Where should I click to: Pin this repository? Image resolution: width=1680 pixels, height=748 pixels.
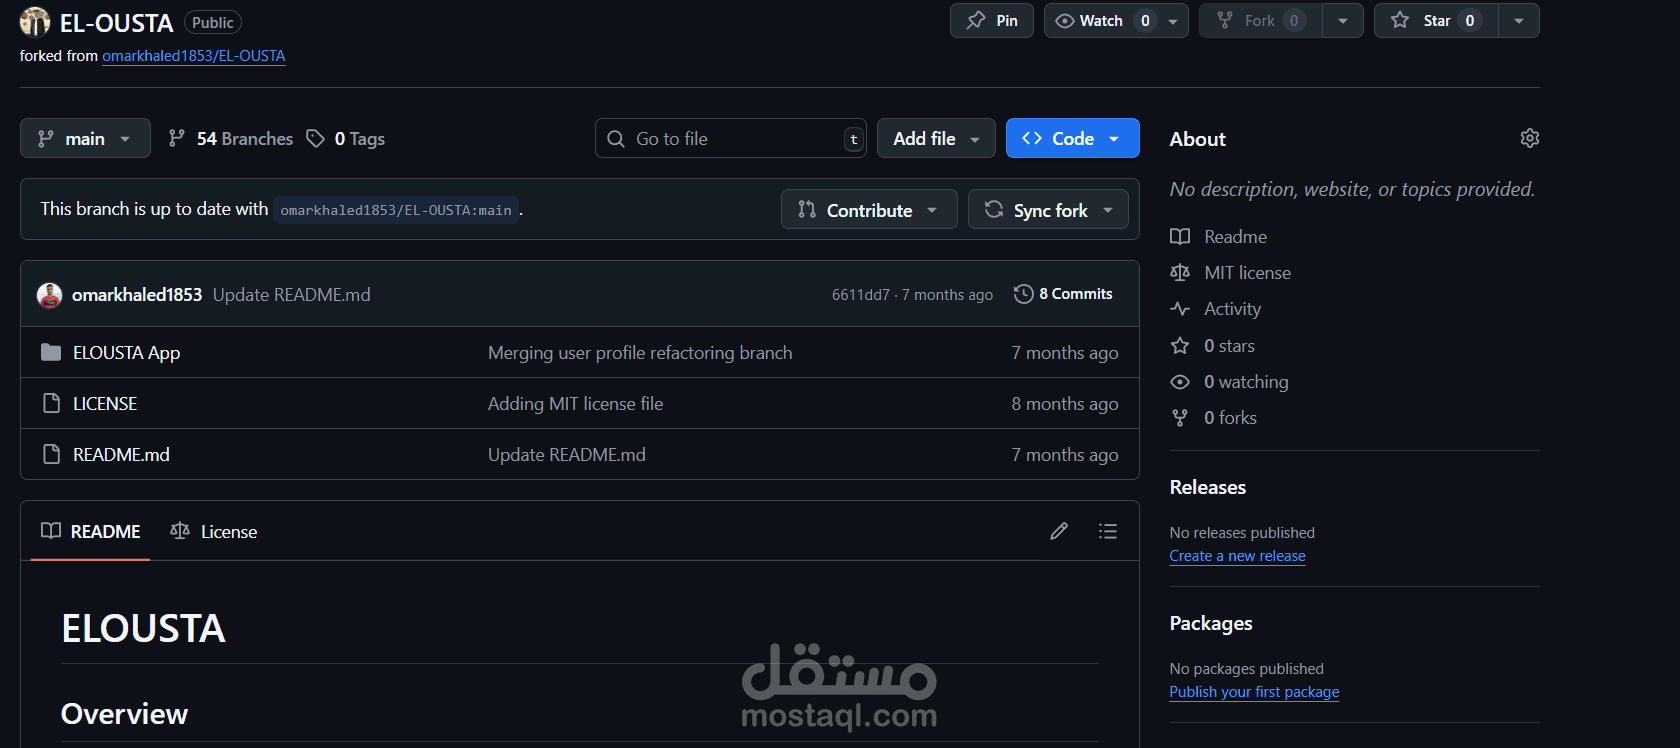point(992,21)
